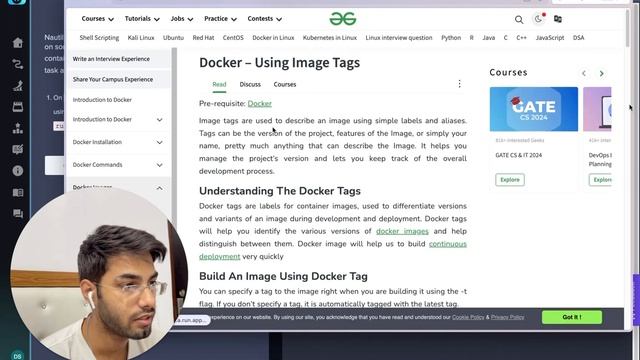Screen dimensions: 640x360
Task: Open CentOS topic
Action: click(x=233, y=38)
